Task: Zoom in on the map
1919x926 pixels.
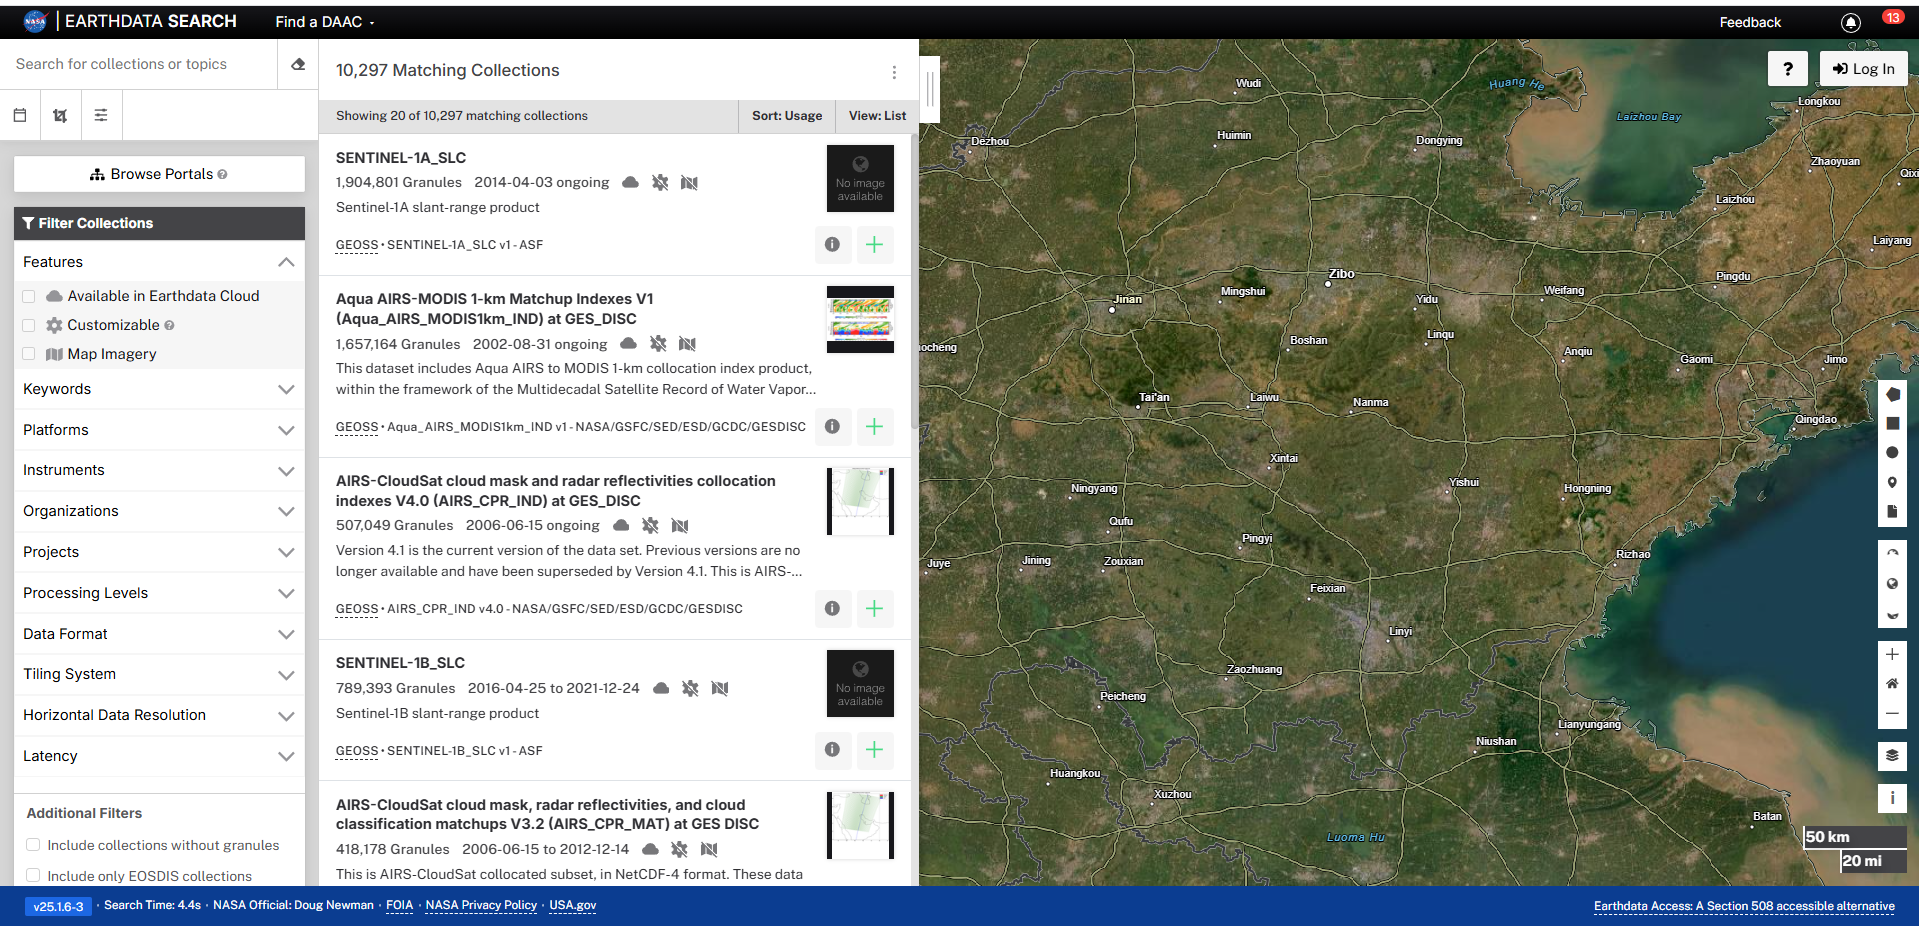Action: pos(1892,654)
